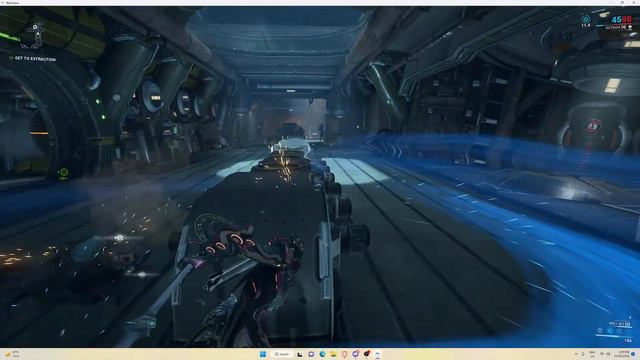
Task: Open the chat app taskbar icon
Action: click(x=311, y=354)
